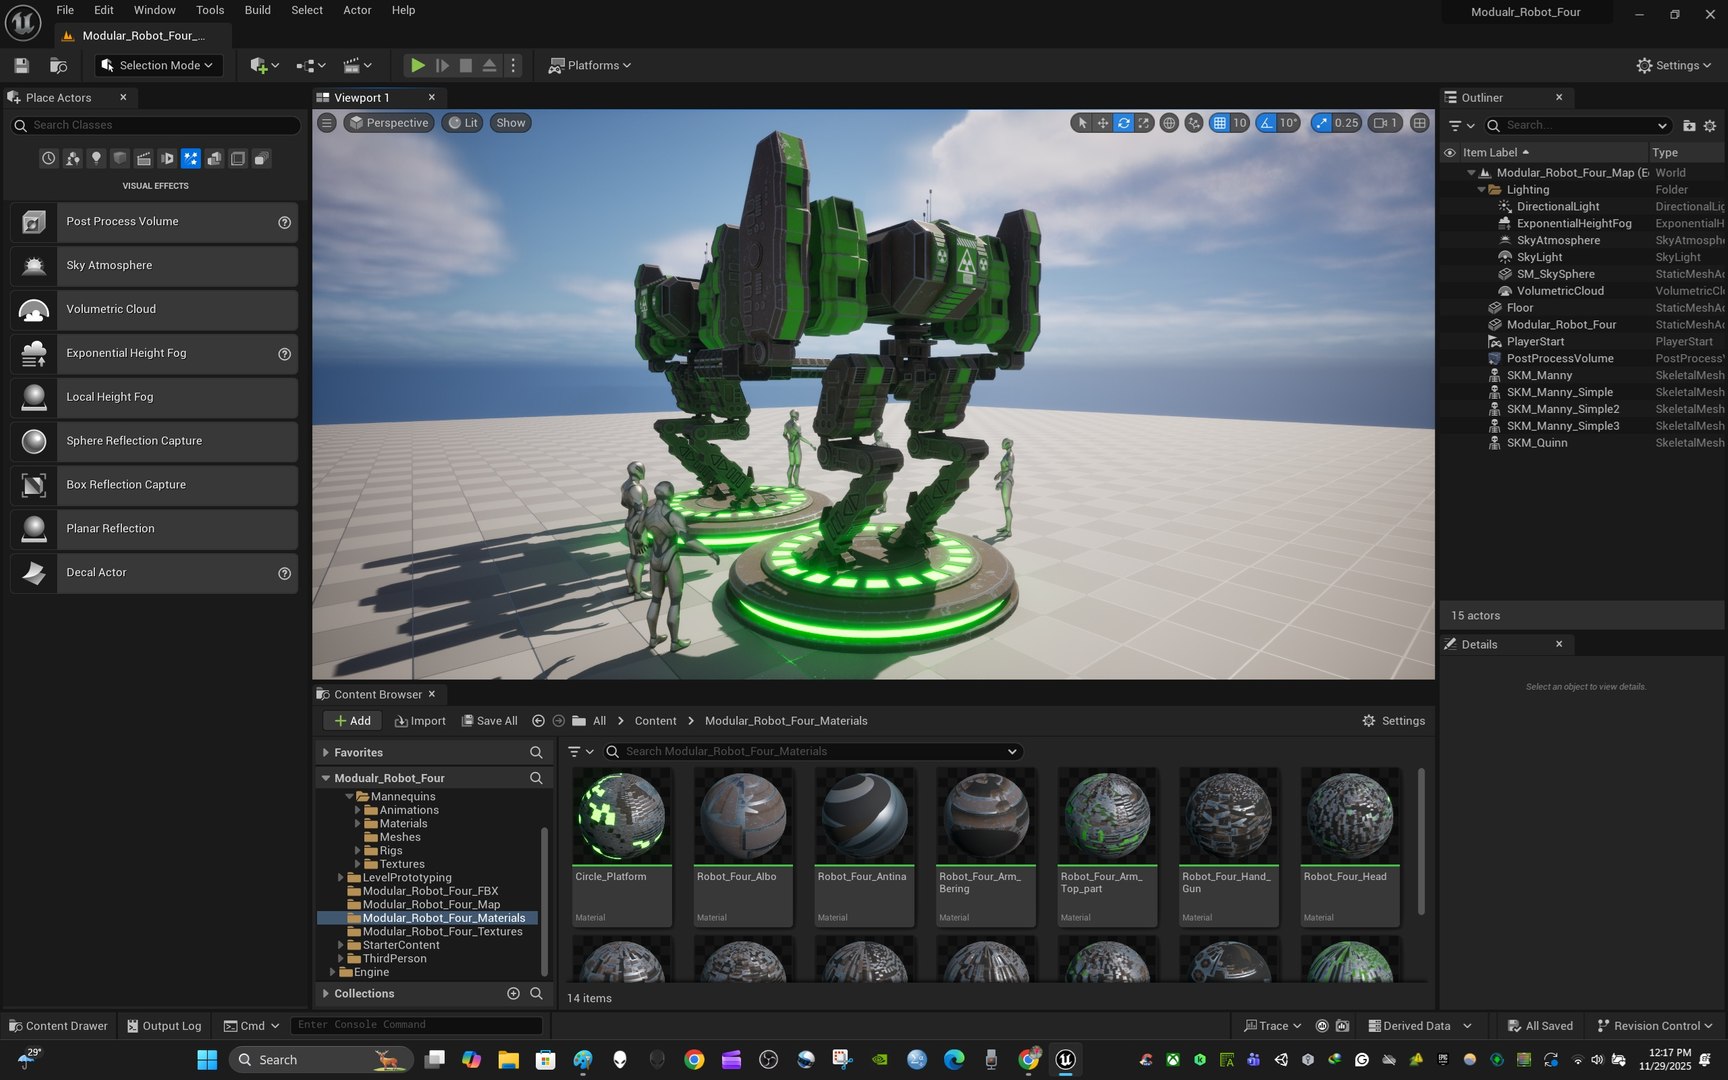Image resolution: width=1728 pixels, height=1080 pixels.
Task: Open the File menu
Action: (65, 10)
